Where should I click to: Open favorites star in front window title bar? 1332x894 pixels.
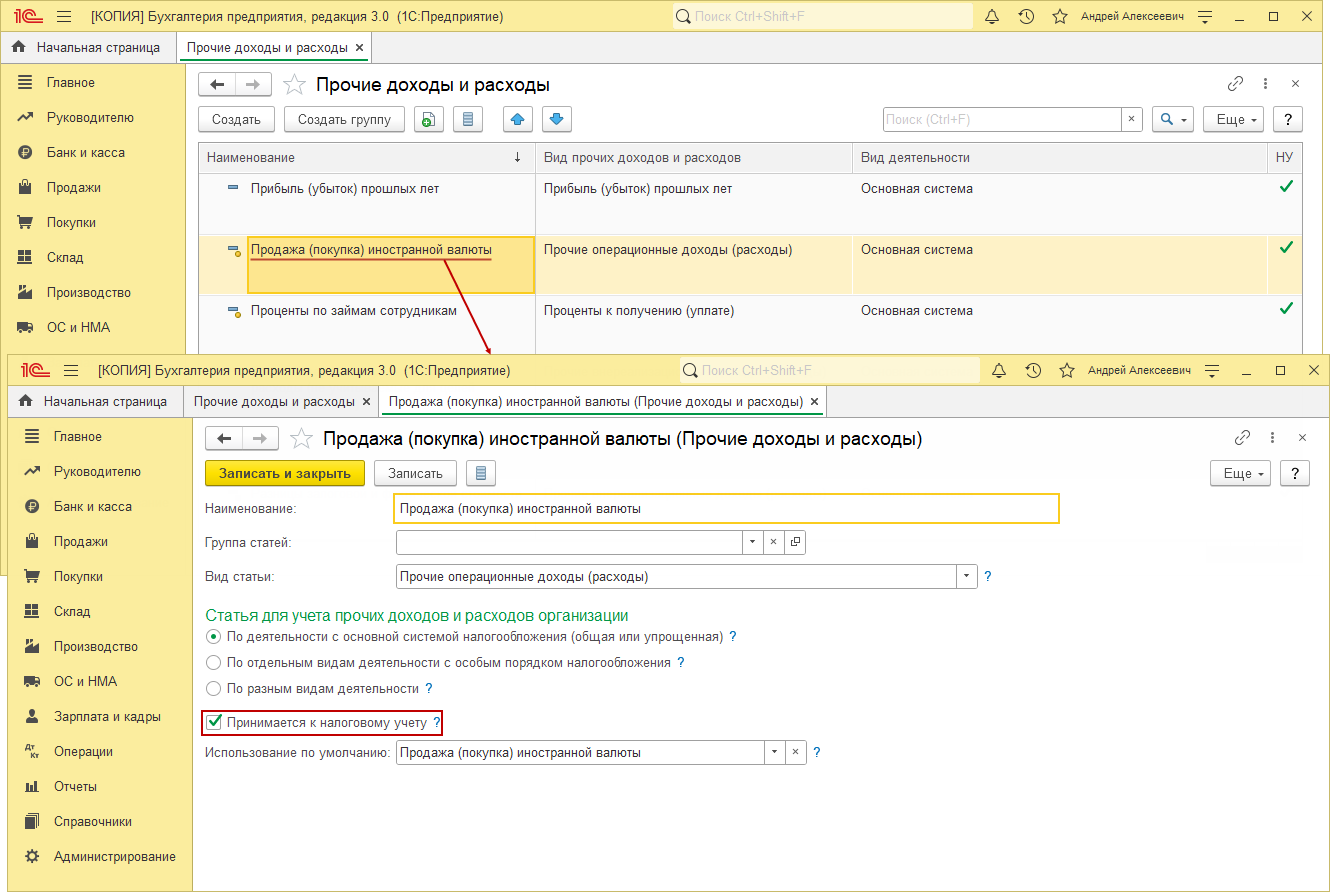coord(1067,370)
